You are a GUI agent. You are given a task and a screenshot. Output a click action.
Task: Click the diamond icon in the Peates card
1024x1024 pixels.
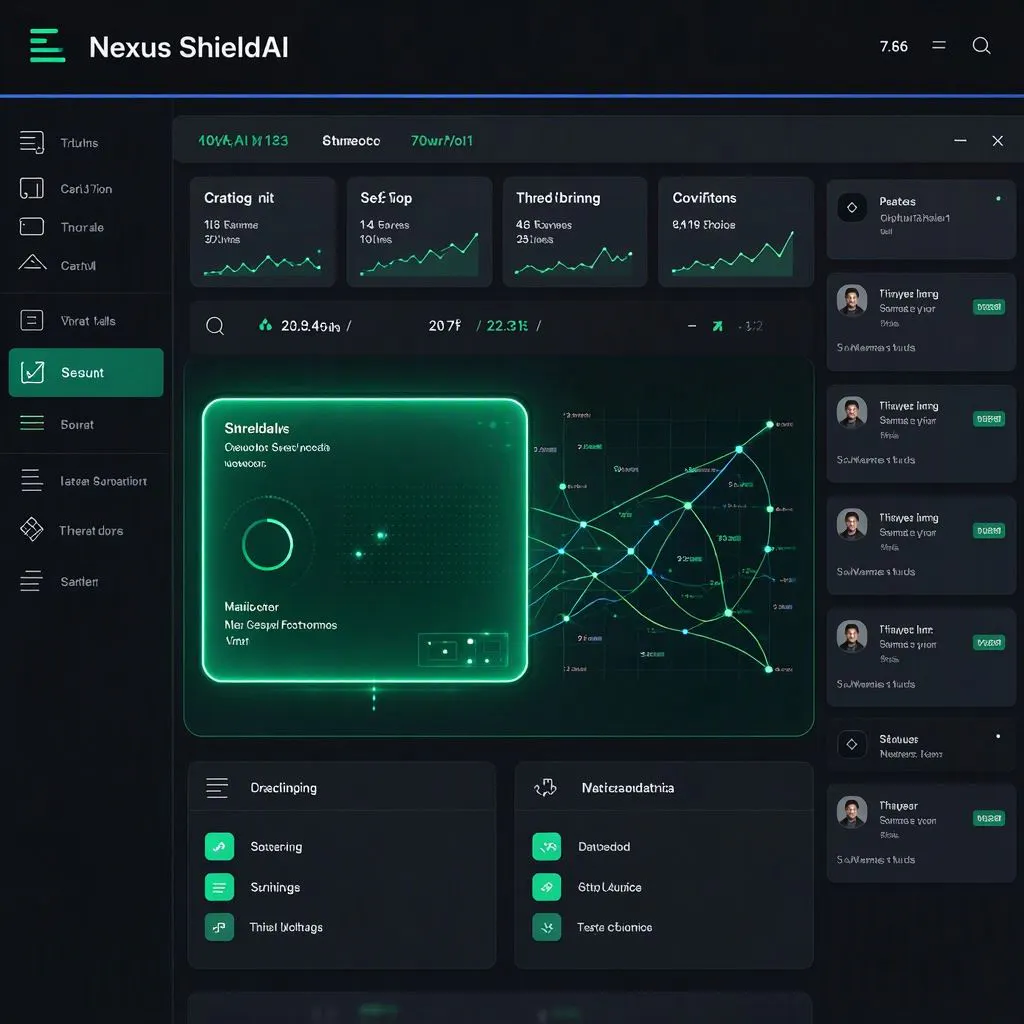(852, 208)
